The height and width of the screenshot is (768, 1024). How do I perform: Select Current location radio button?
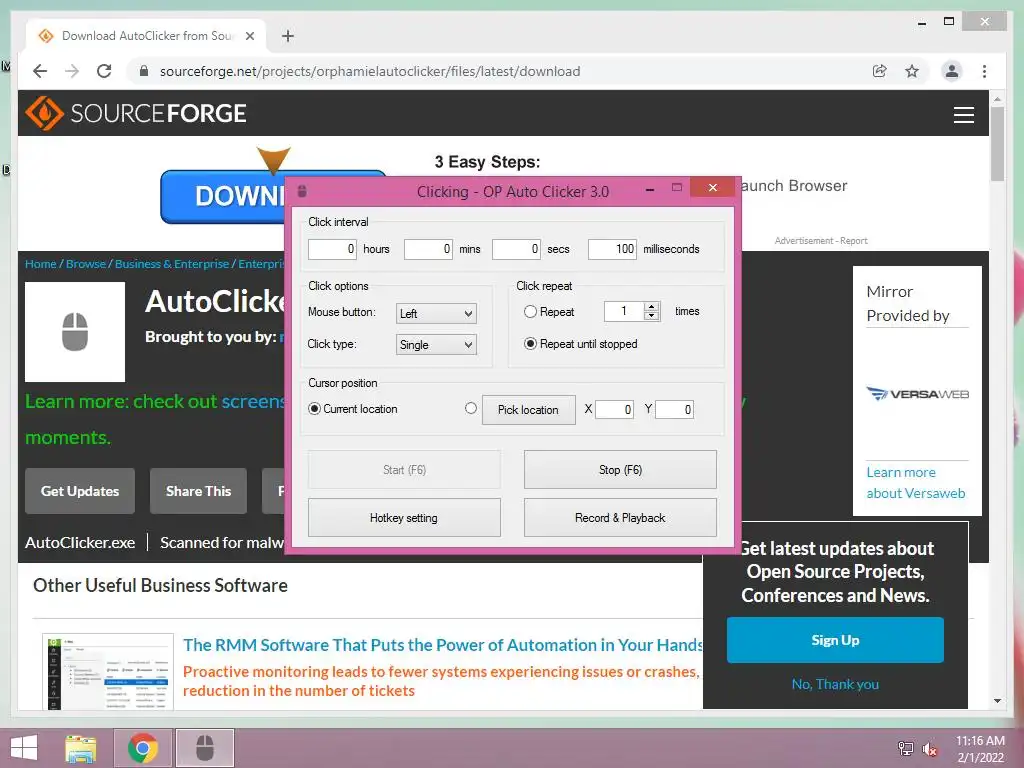[314, 409]
